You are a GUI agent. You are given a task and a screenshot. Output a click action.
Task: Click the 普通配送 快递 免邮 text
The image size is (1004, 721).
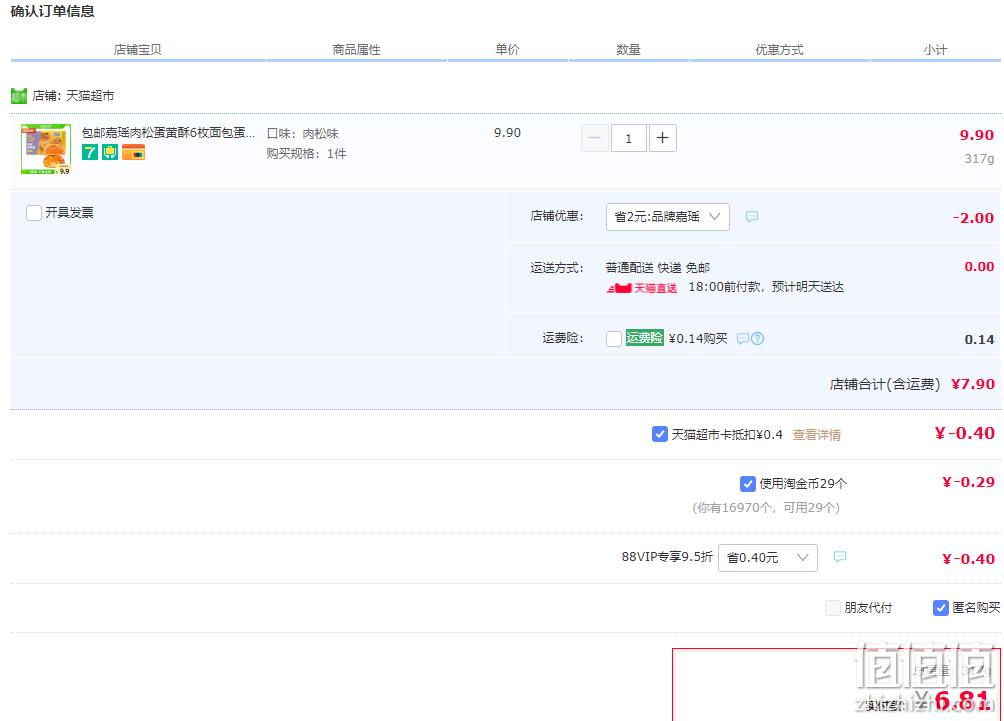[658, 268]
